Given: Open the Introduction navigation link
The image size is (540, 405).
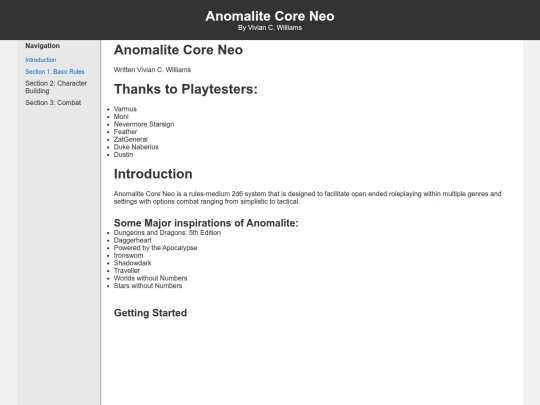Looking at the screenshot, I should [x=41, y=60].
